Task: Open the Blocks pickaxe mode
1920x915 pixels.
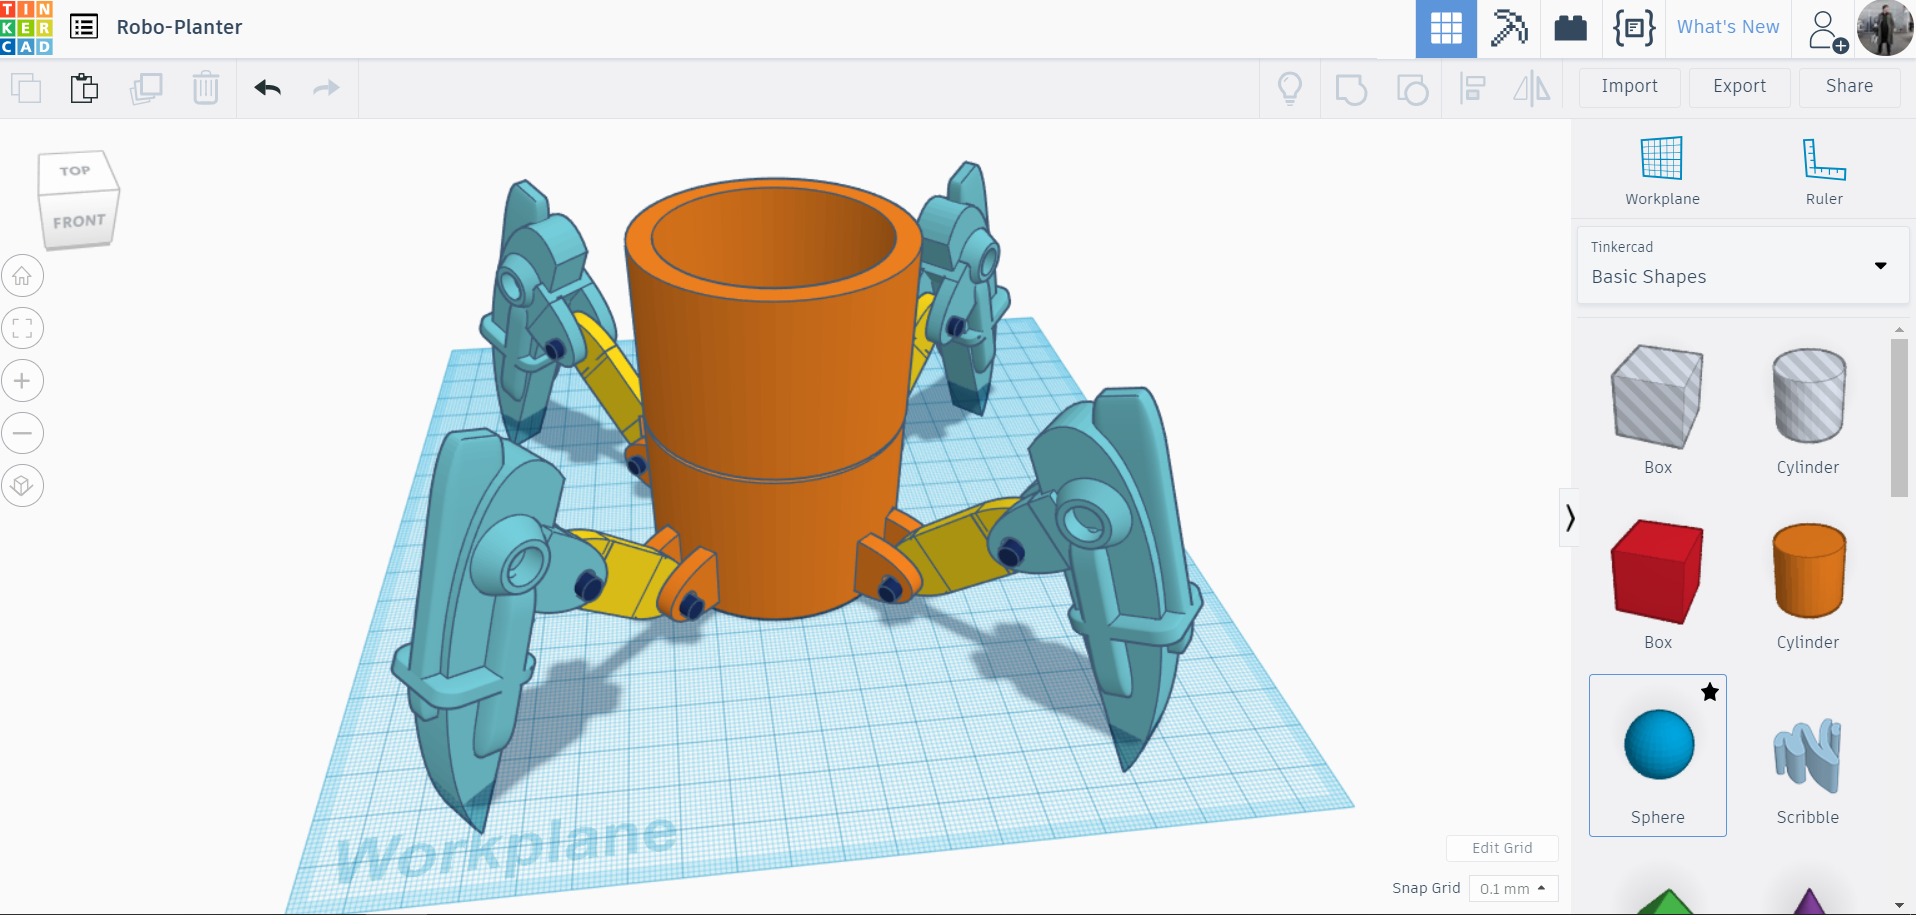Action: point(1509,28)
